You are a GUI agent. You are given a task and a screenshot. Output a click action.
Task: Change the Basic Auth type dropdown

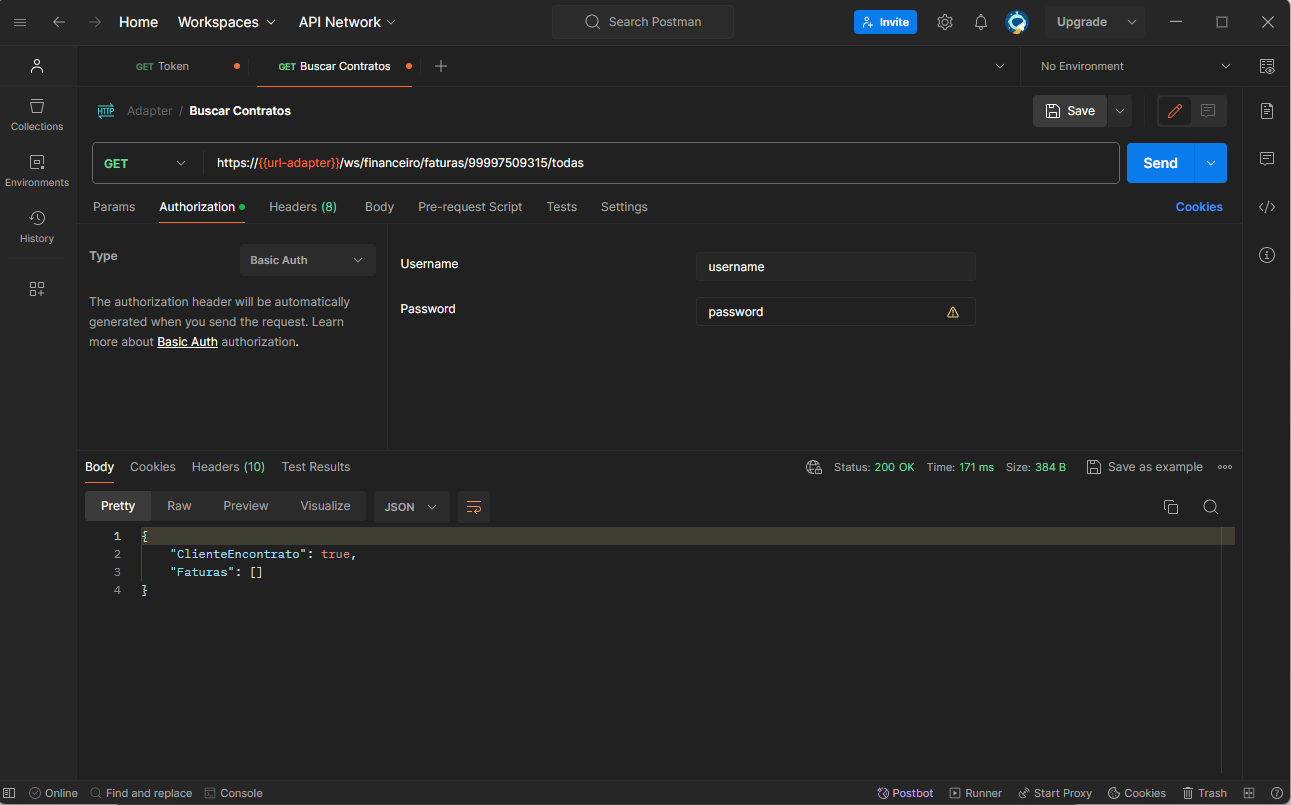point(308,260)
